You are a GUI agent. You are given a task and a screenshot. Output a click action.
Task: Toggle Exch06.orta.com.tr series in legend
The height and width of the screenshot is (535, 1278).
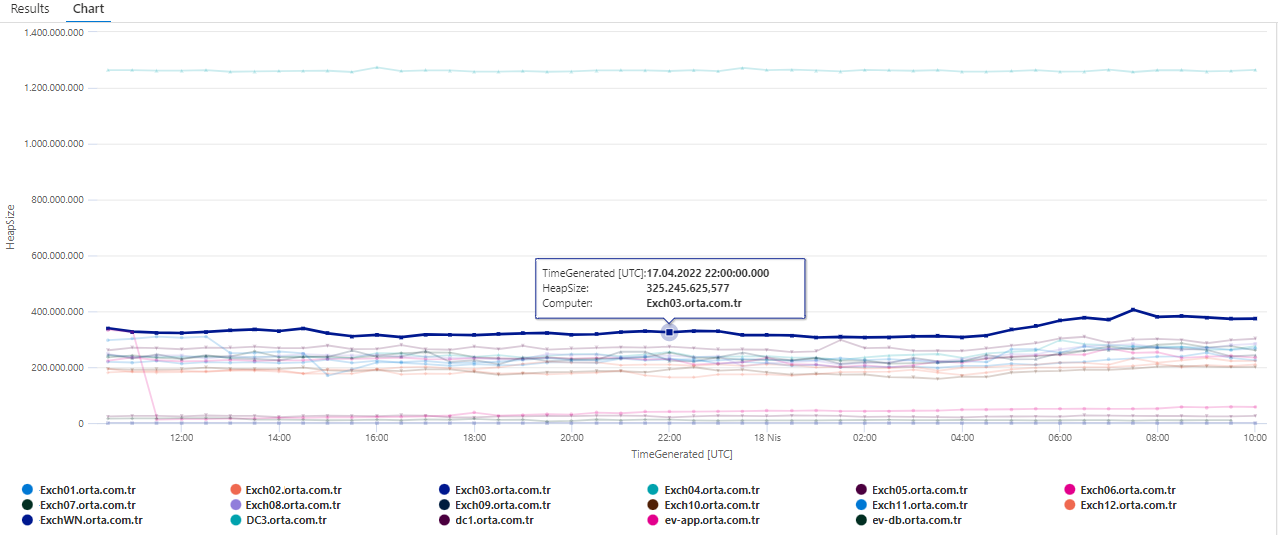[1121, 490]
